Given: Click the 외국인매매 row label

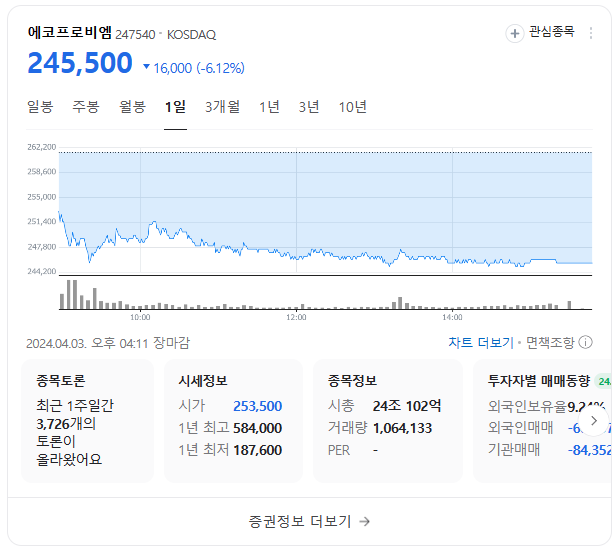Looking at the screenshot, I should point(520,428).
